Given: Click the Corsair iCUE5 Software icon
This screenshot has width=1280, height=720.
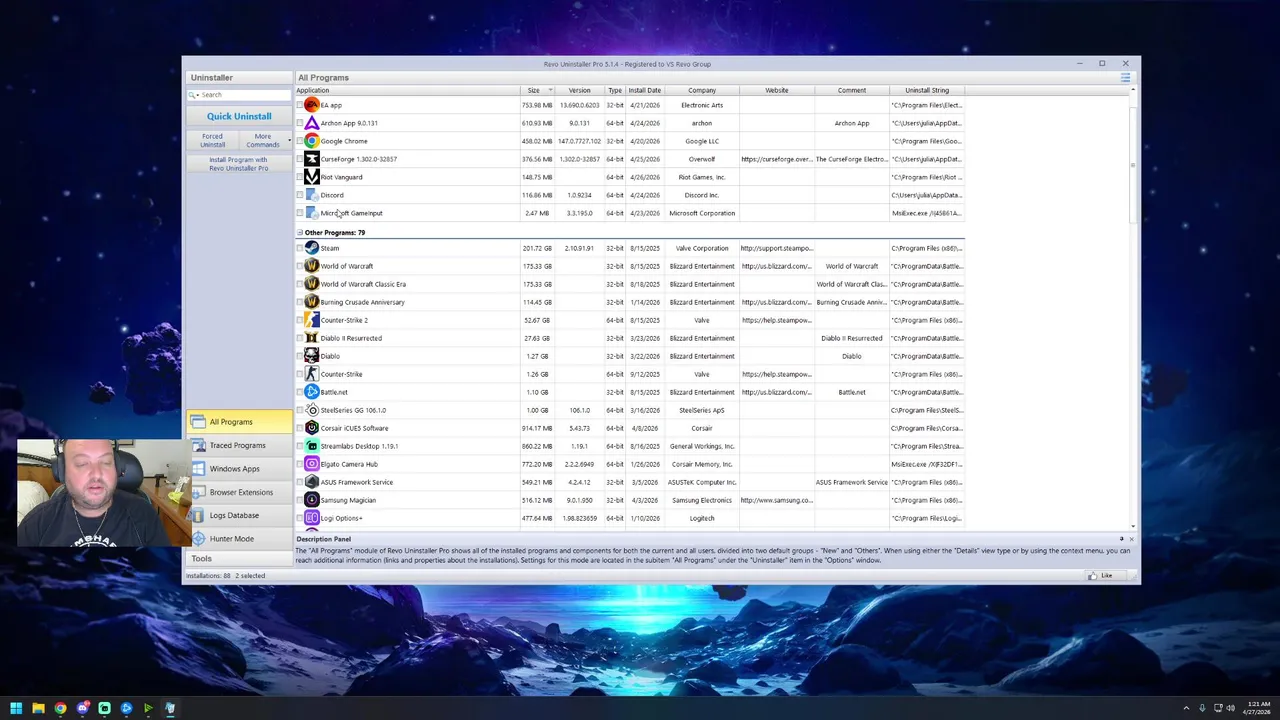Looking at the screenshot, I should (x=312, y=428).
